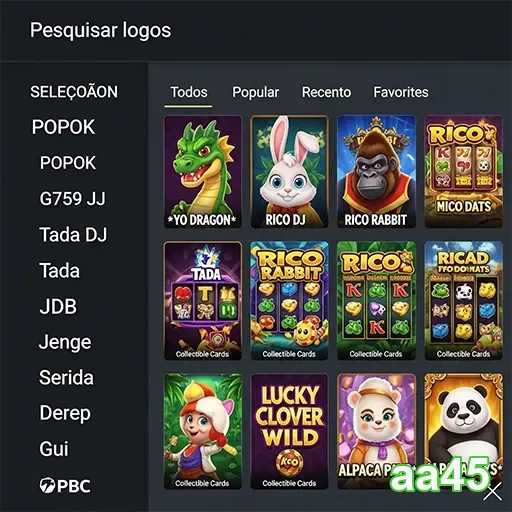This screenshot has height=512, width=512.
Task: Open the LUCKY CLOVER WILD game
Action: tap(289, 431)
